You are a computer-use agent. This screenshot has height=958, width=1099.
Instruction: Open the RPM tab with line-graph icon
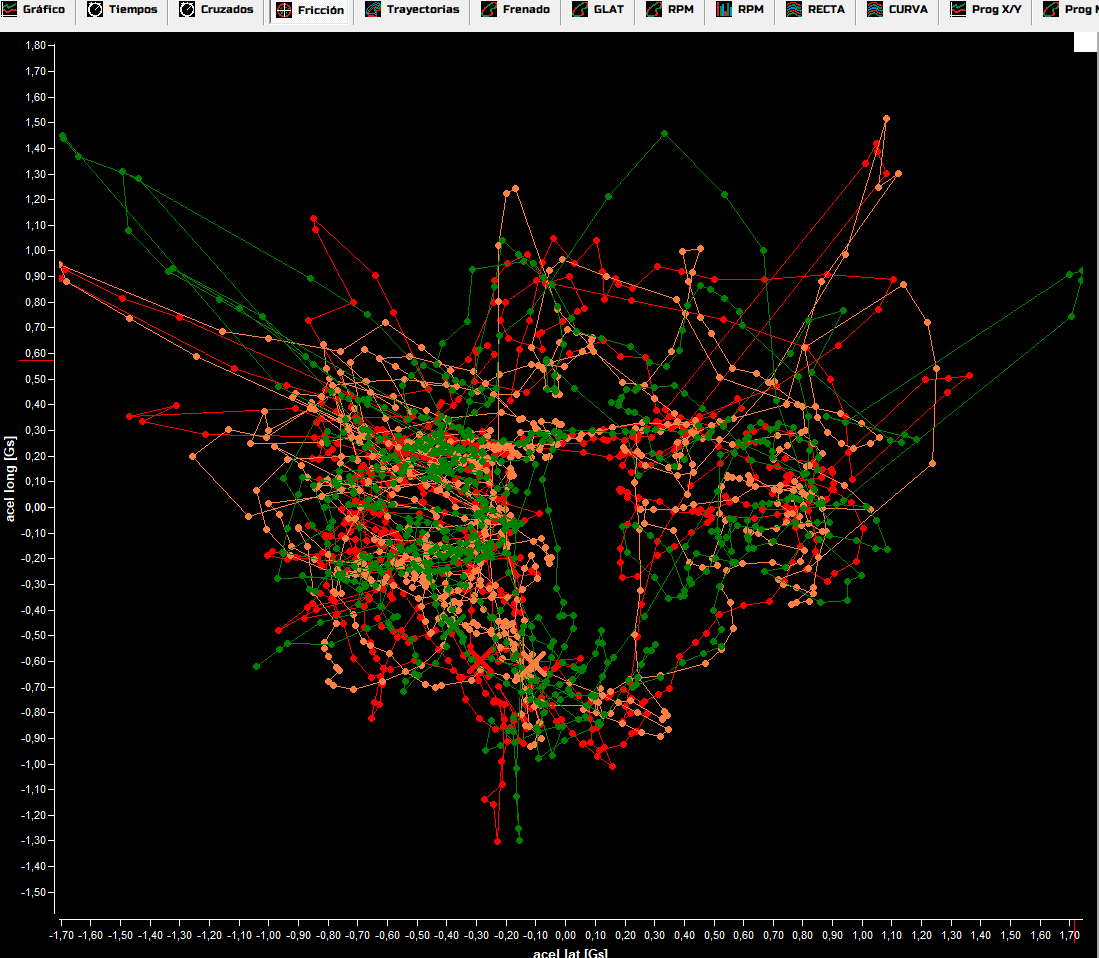(x=671, y=10)
